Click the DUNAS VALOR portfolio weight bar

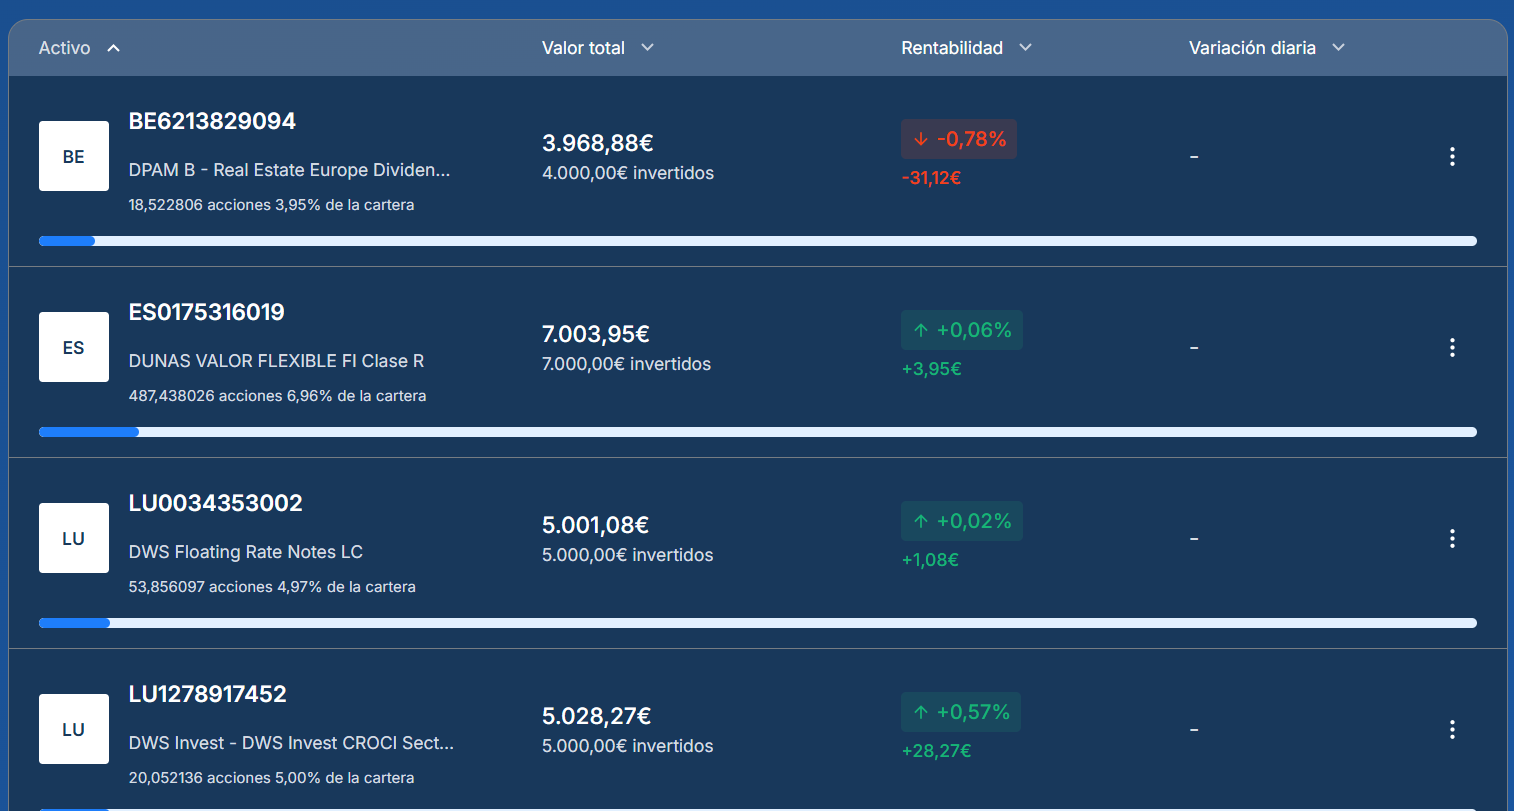click(x=757, y=432)
